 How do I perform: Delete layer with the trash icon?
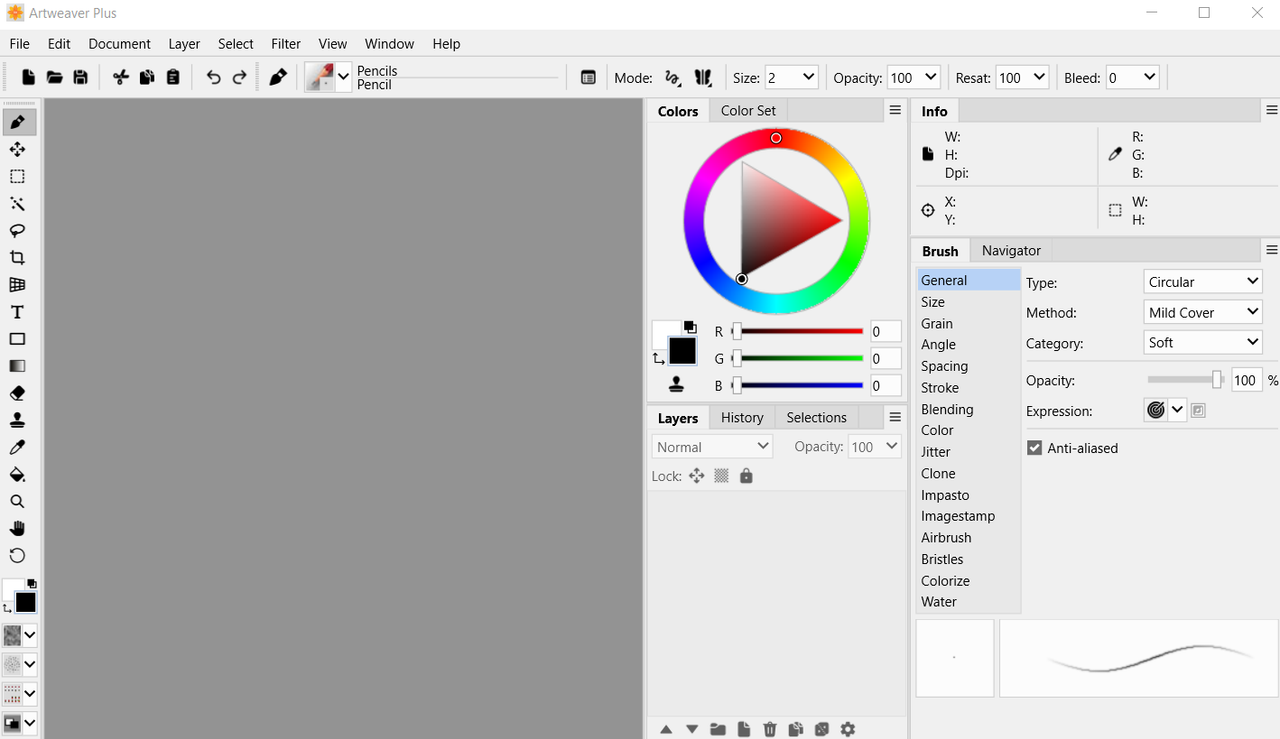pyautogui.click(x=770, y=729)
